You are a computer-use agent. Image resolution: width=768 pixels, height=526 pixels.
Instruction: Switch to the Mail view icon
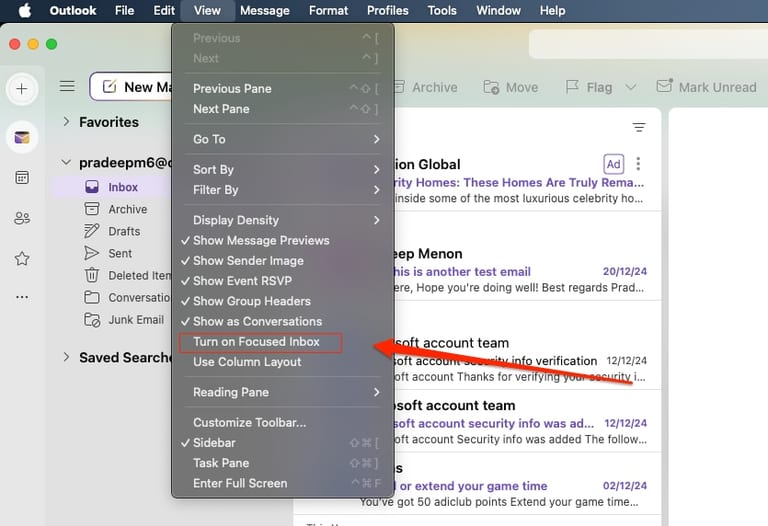tap(22, 138)
